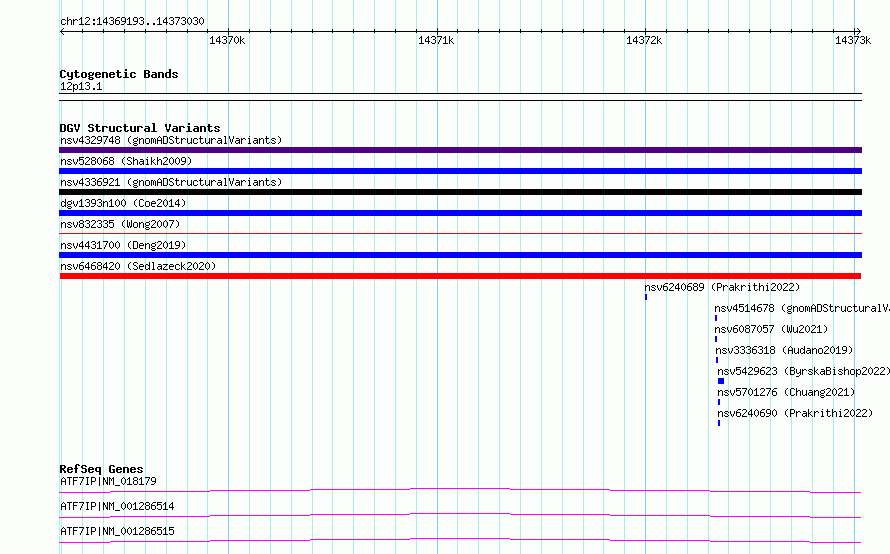890x554 pixels.
Task: Click the nsv6240690 (Prakrithi2022) label
Action: (x=795, y=413)
